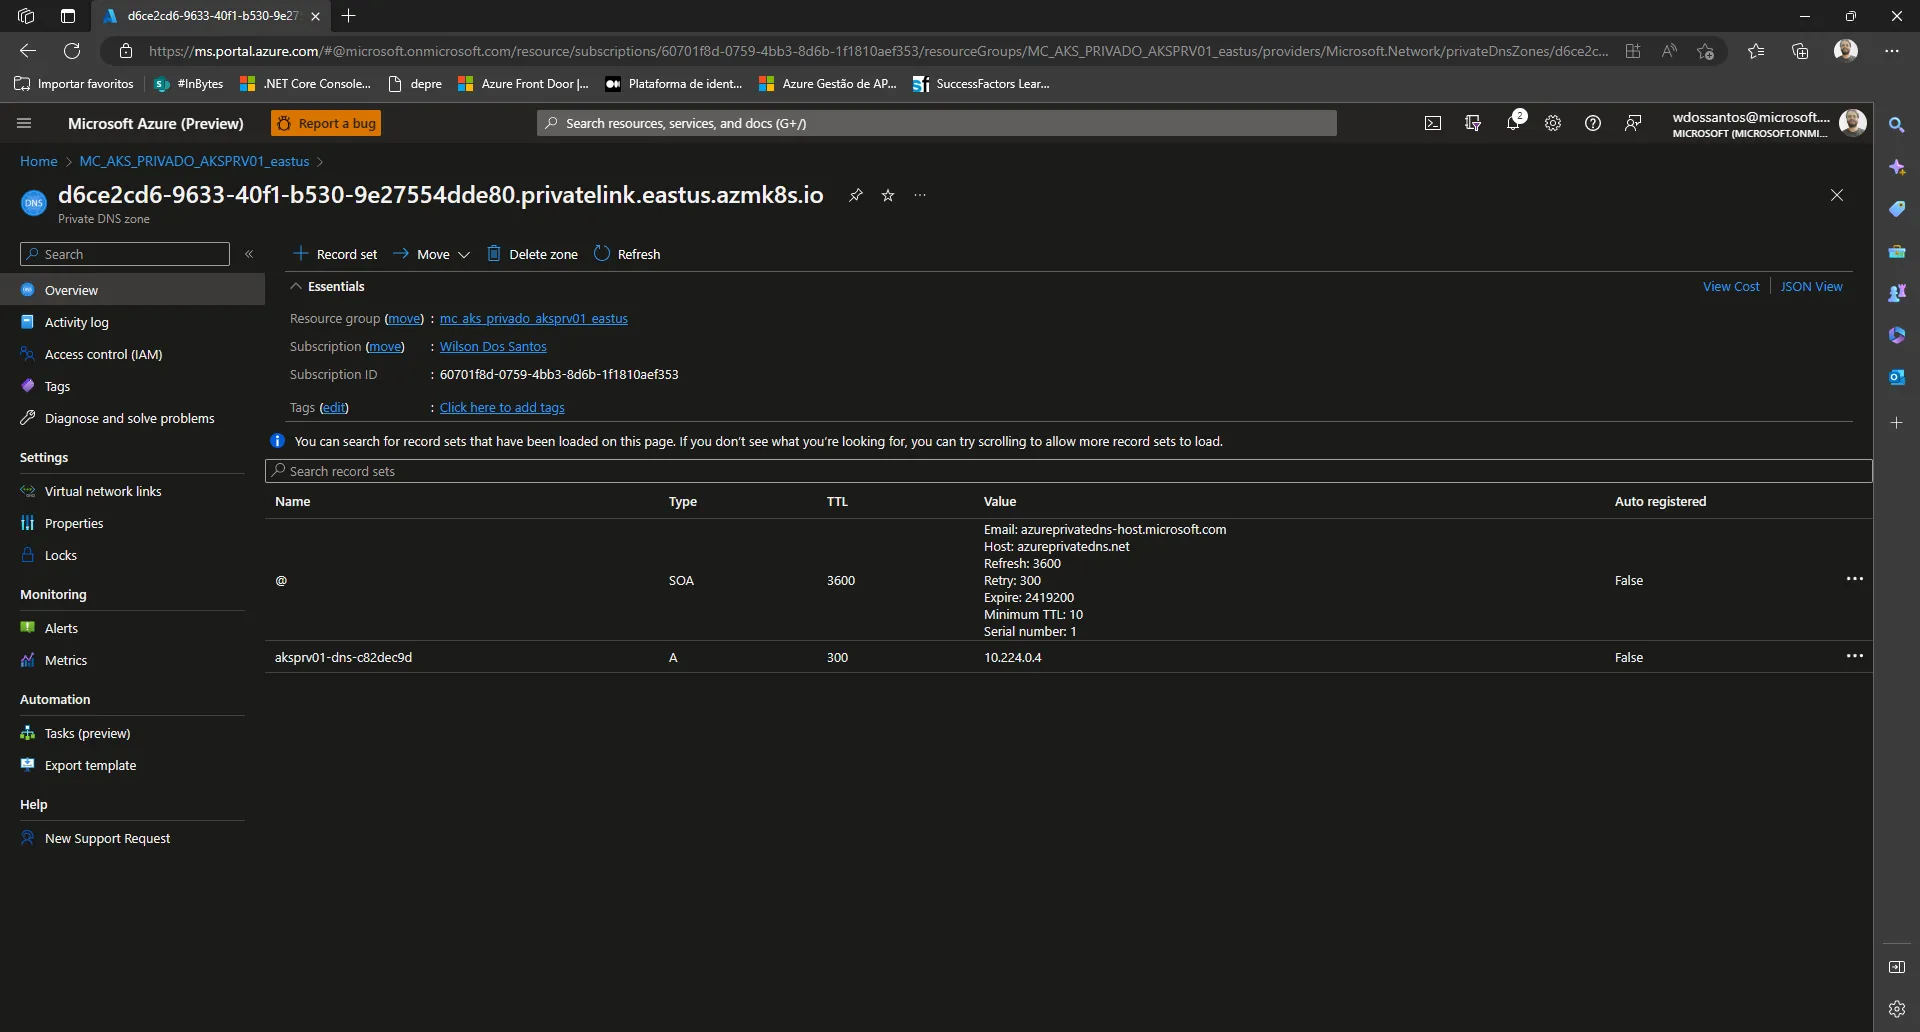Focus the Search resources, services, and docs box
The width and height of the screenshot is (1920, 1032).
click(x=937, y=123)
